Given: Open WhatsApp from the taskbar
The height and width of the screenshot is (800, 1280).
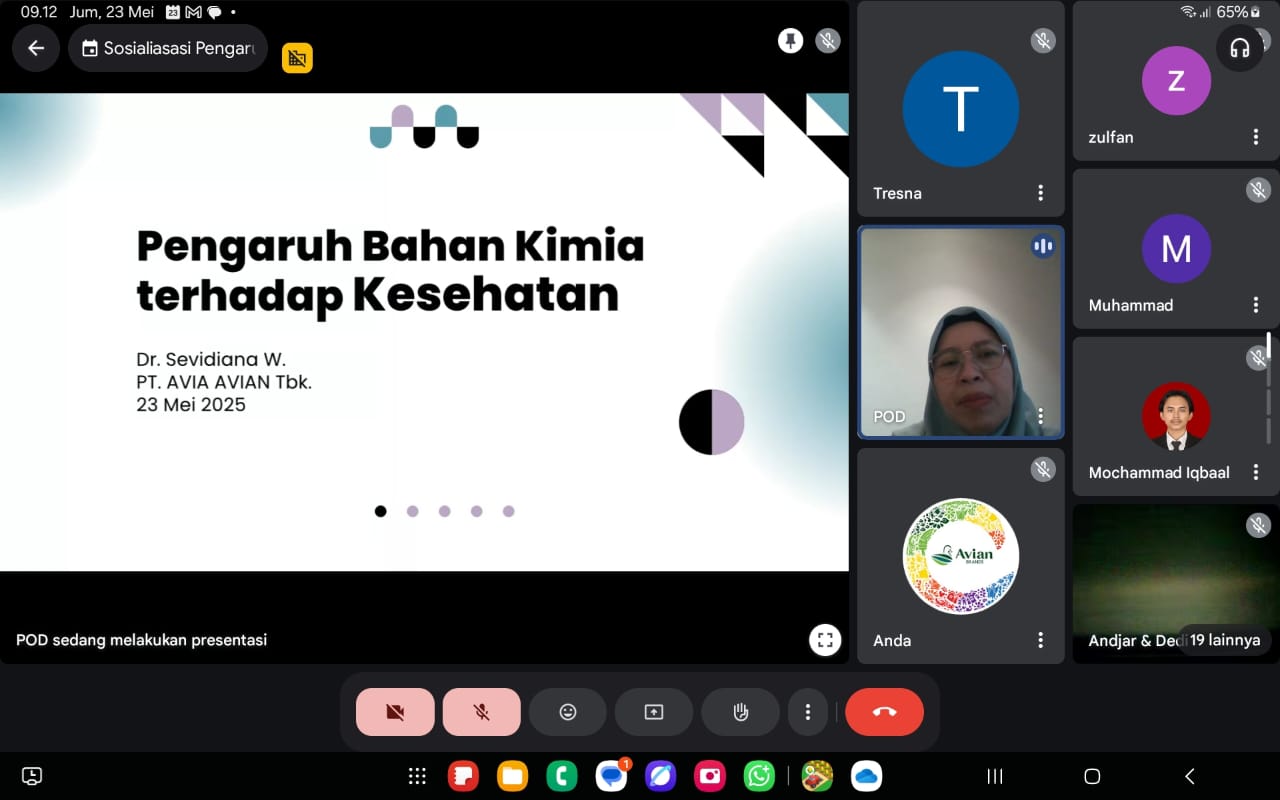Looking at the screenshot, I should [759, 776].
